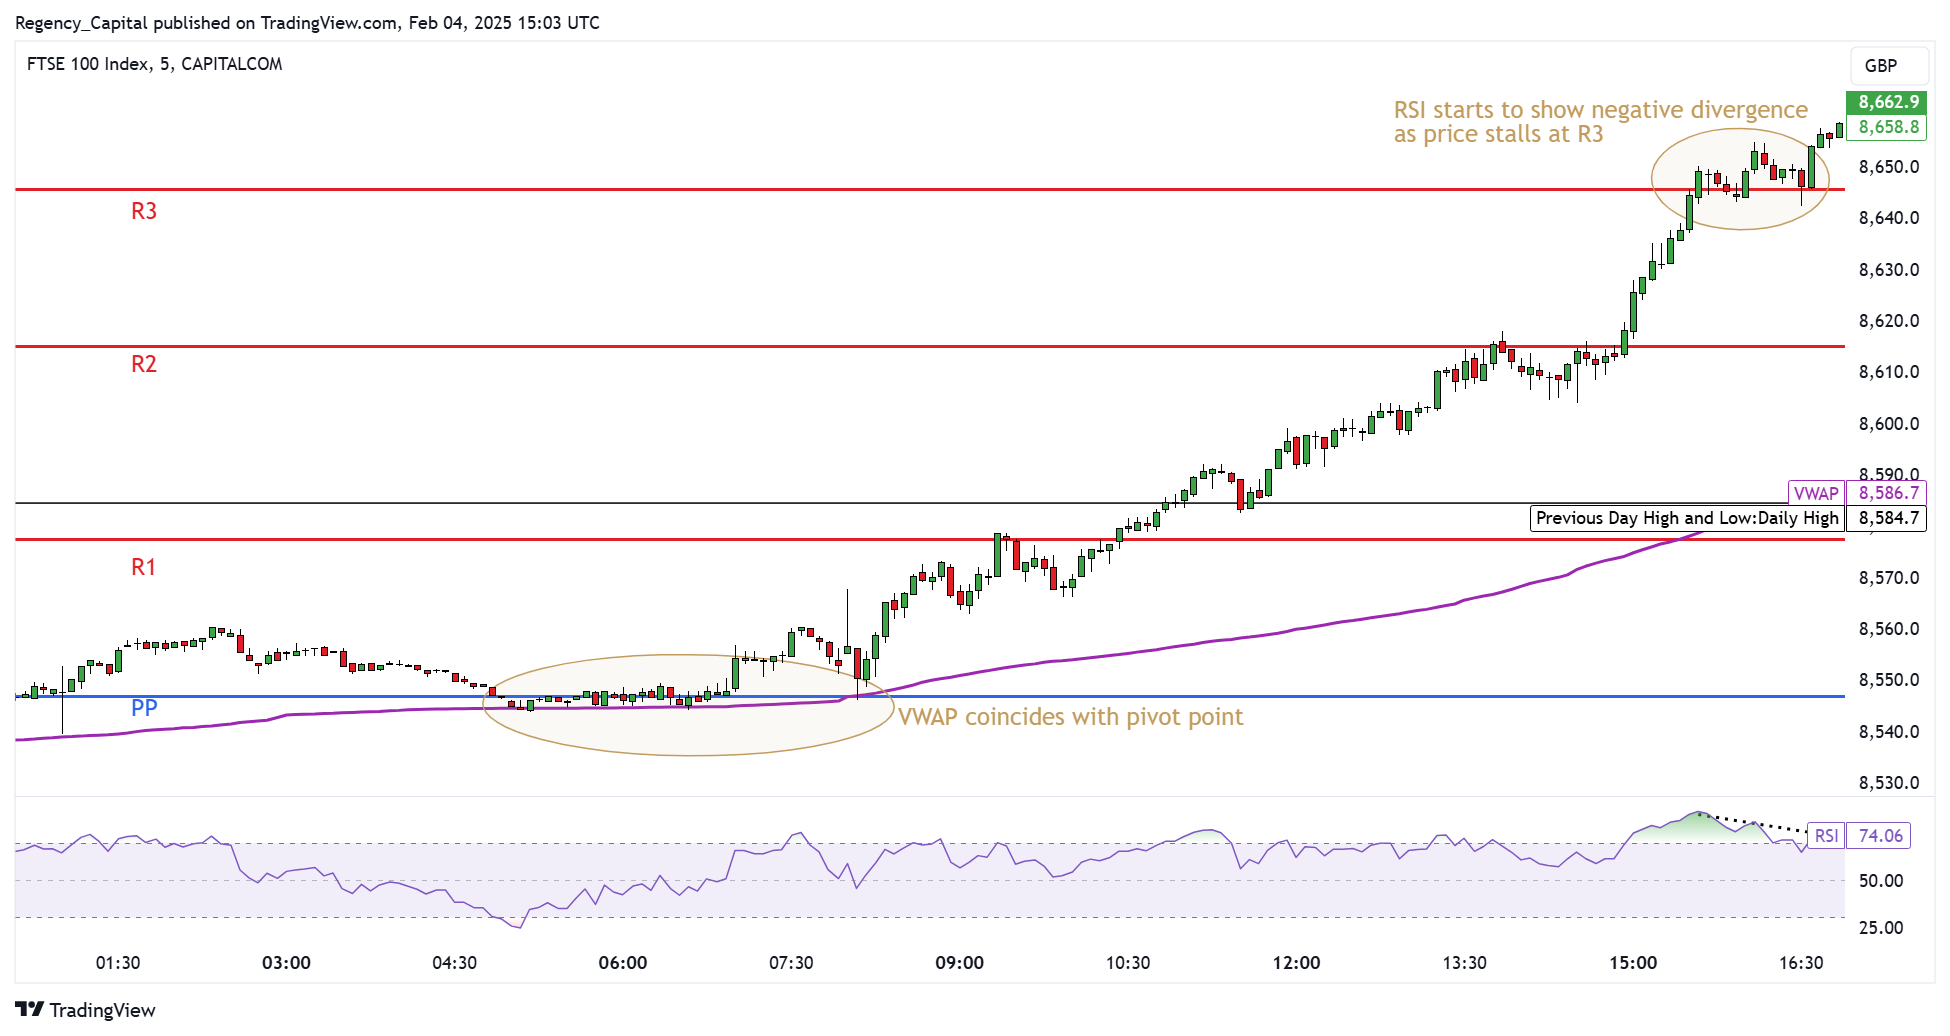Click the 15:00 time axis label
Screen dimensions: 1950x1036
(x=1633, y=963)
